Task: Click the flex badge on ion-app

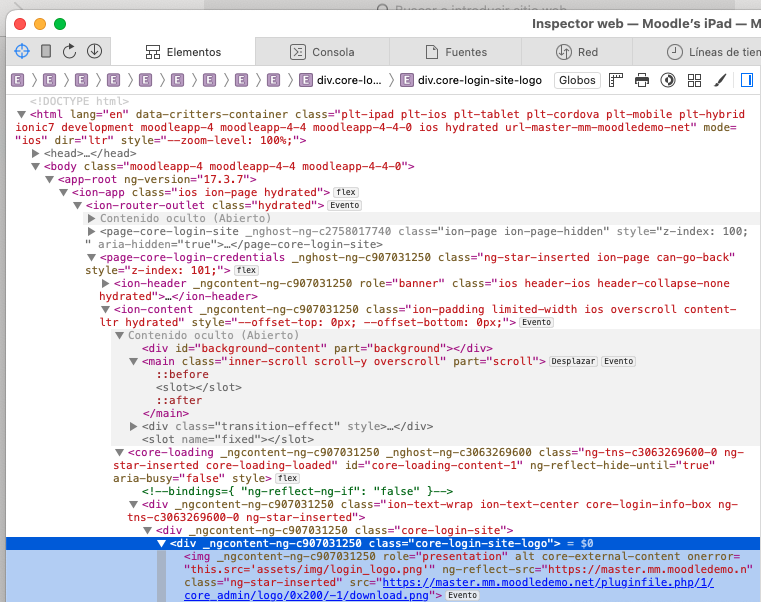Action: pos(346,192)
